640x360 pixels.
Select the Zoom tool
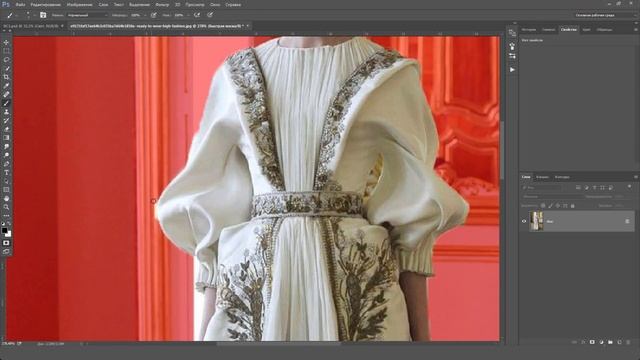[x=6, y=207]
